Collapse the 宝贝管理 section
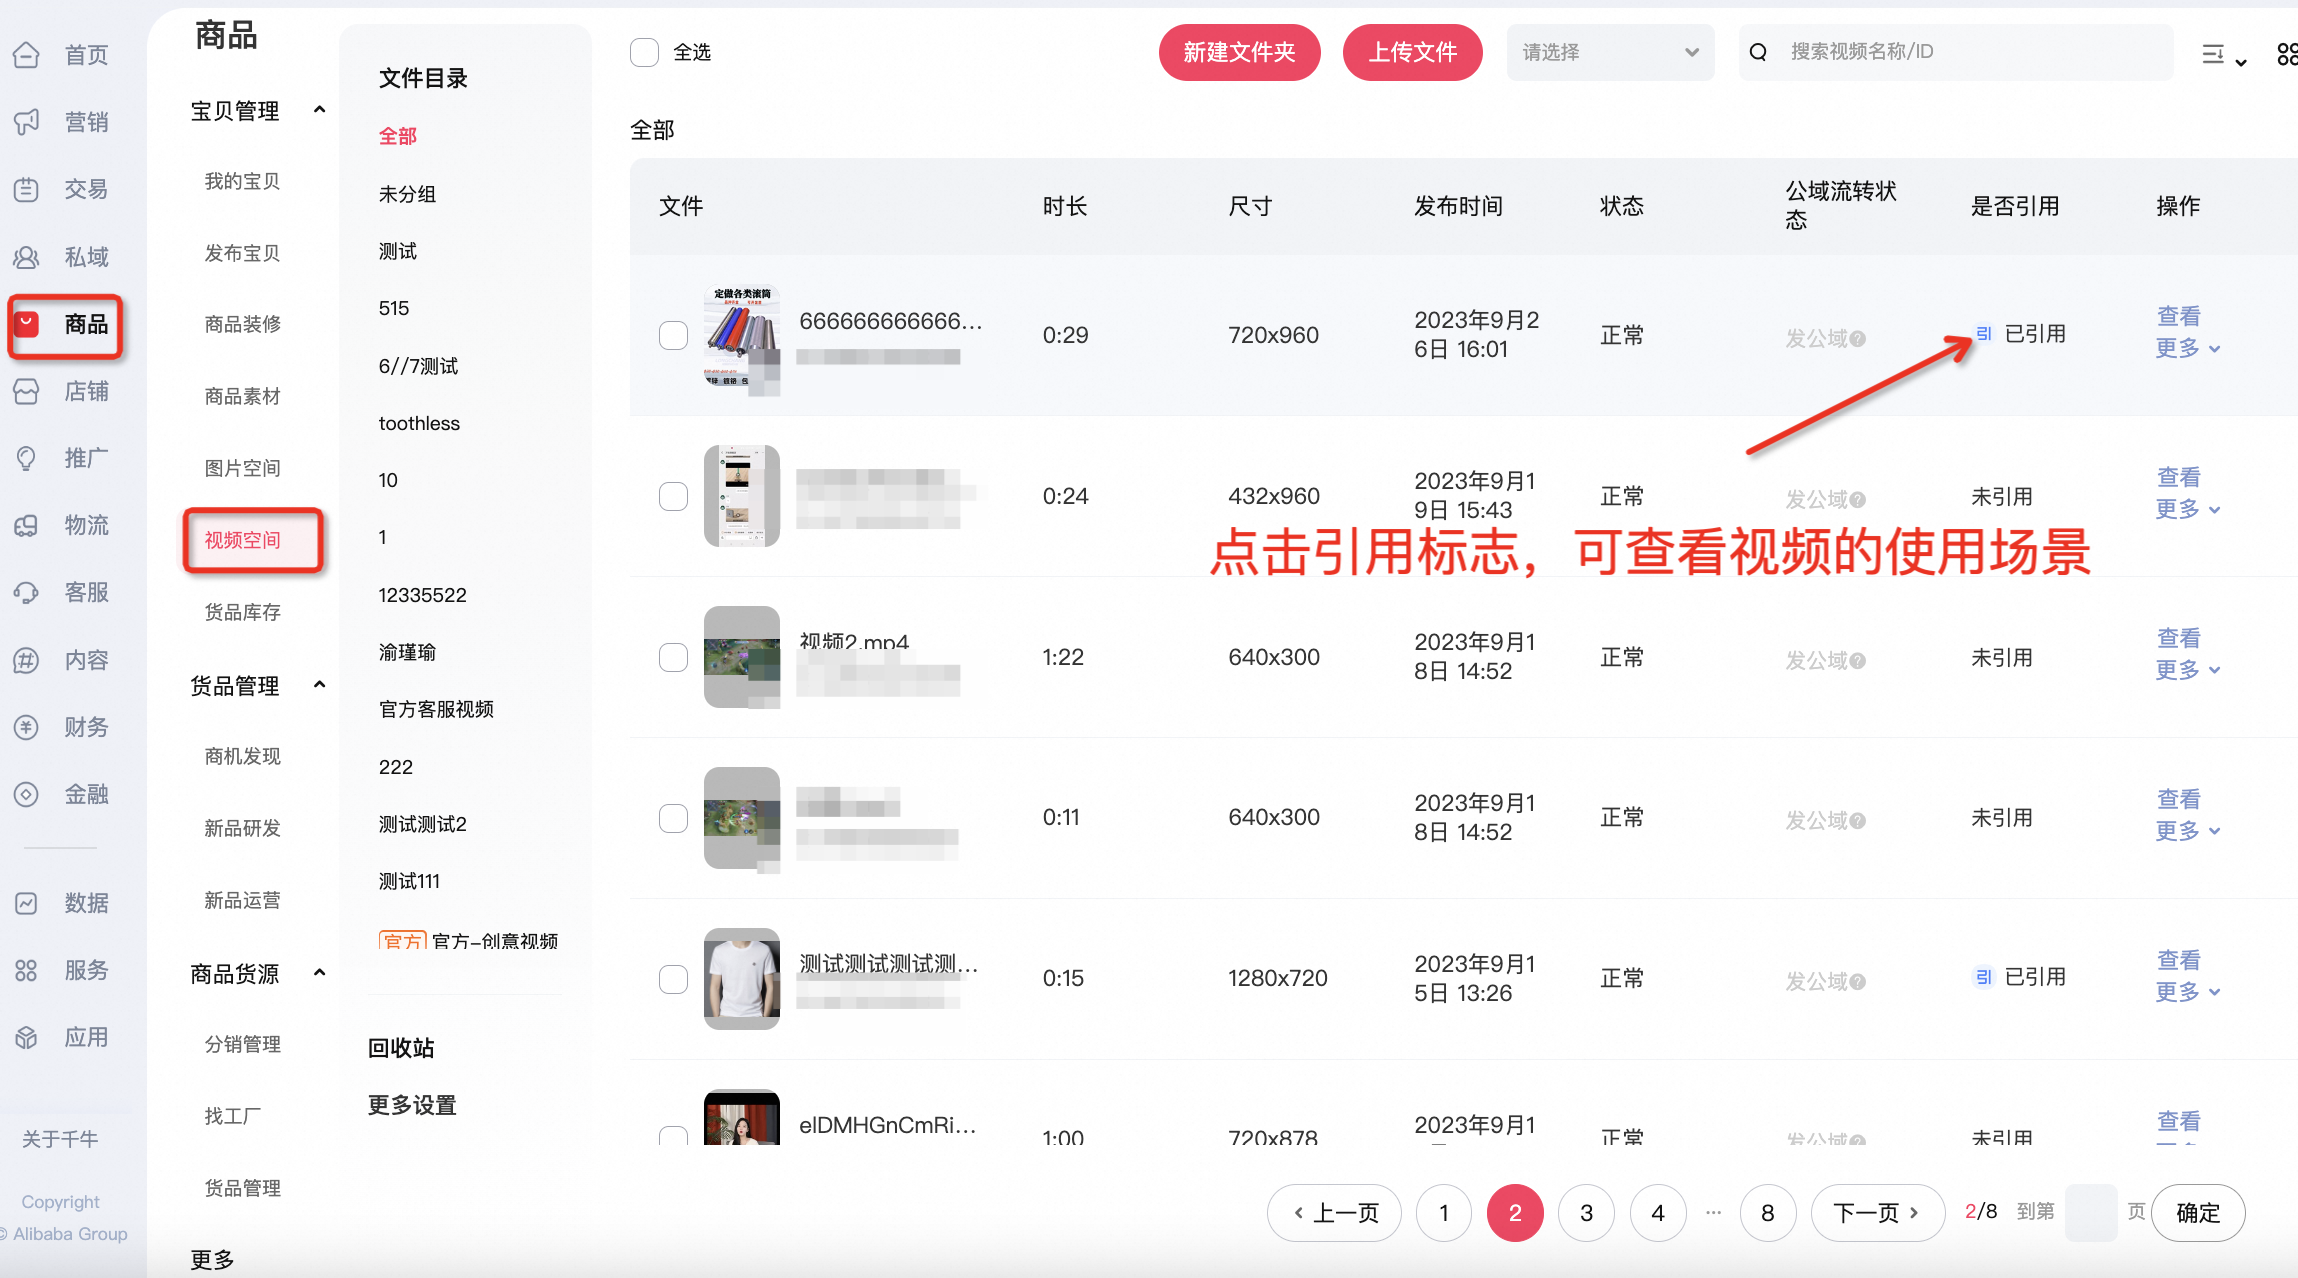Viewport: 2298px width, 1278px height. [x=320, y=110]
